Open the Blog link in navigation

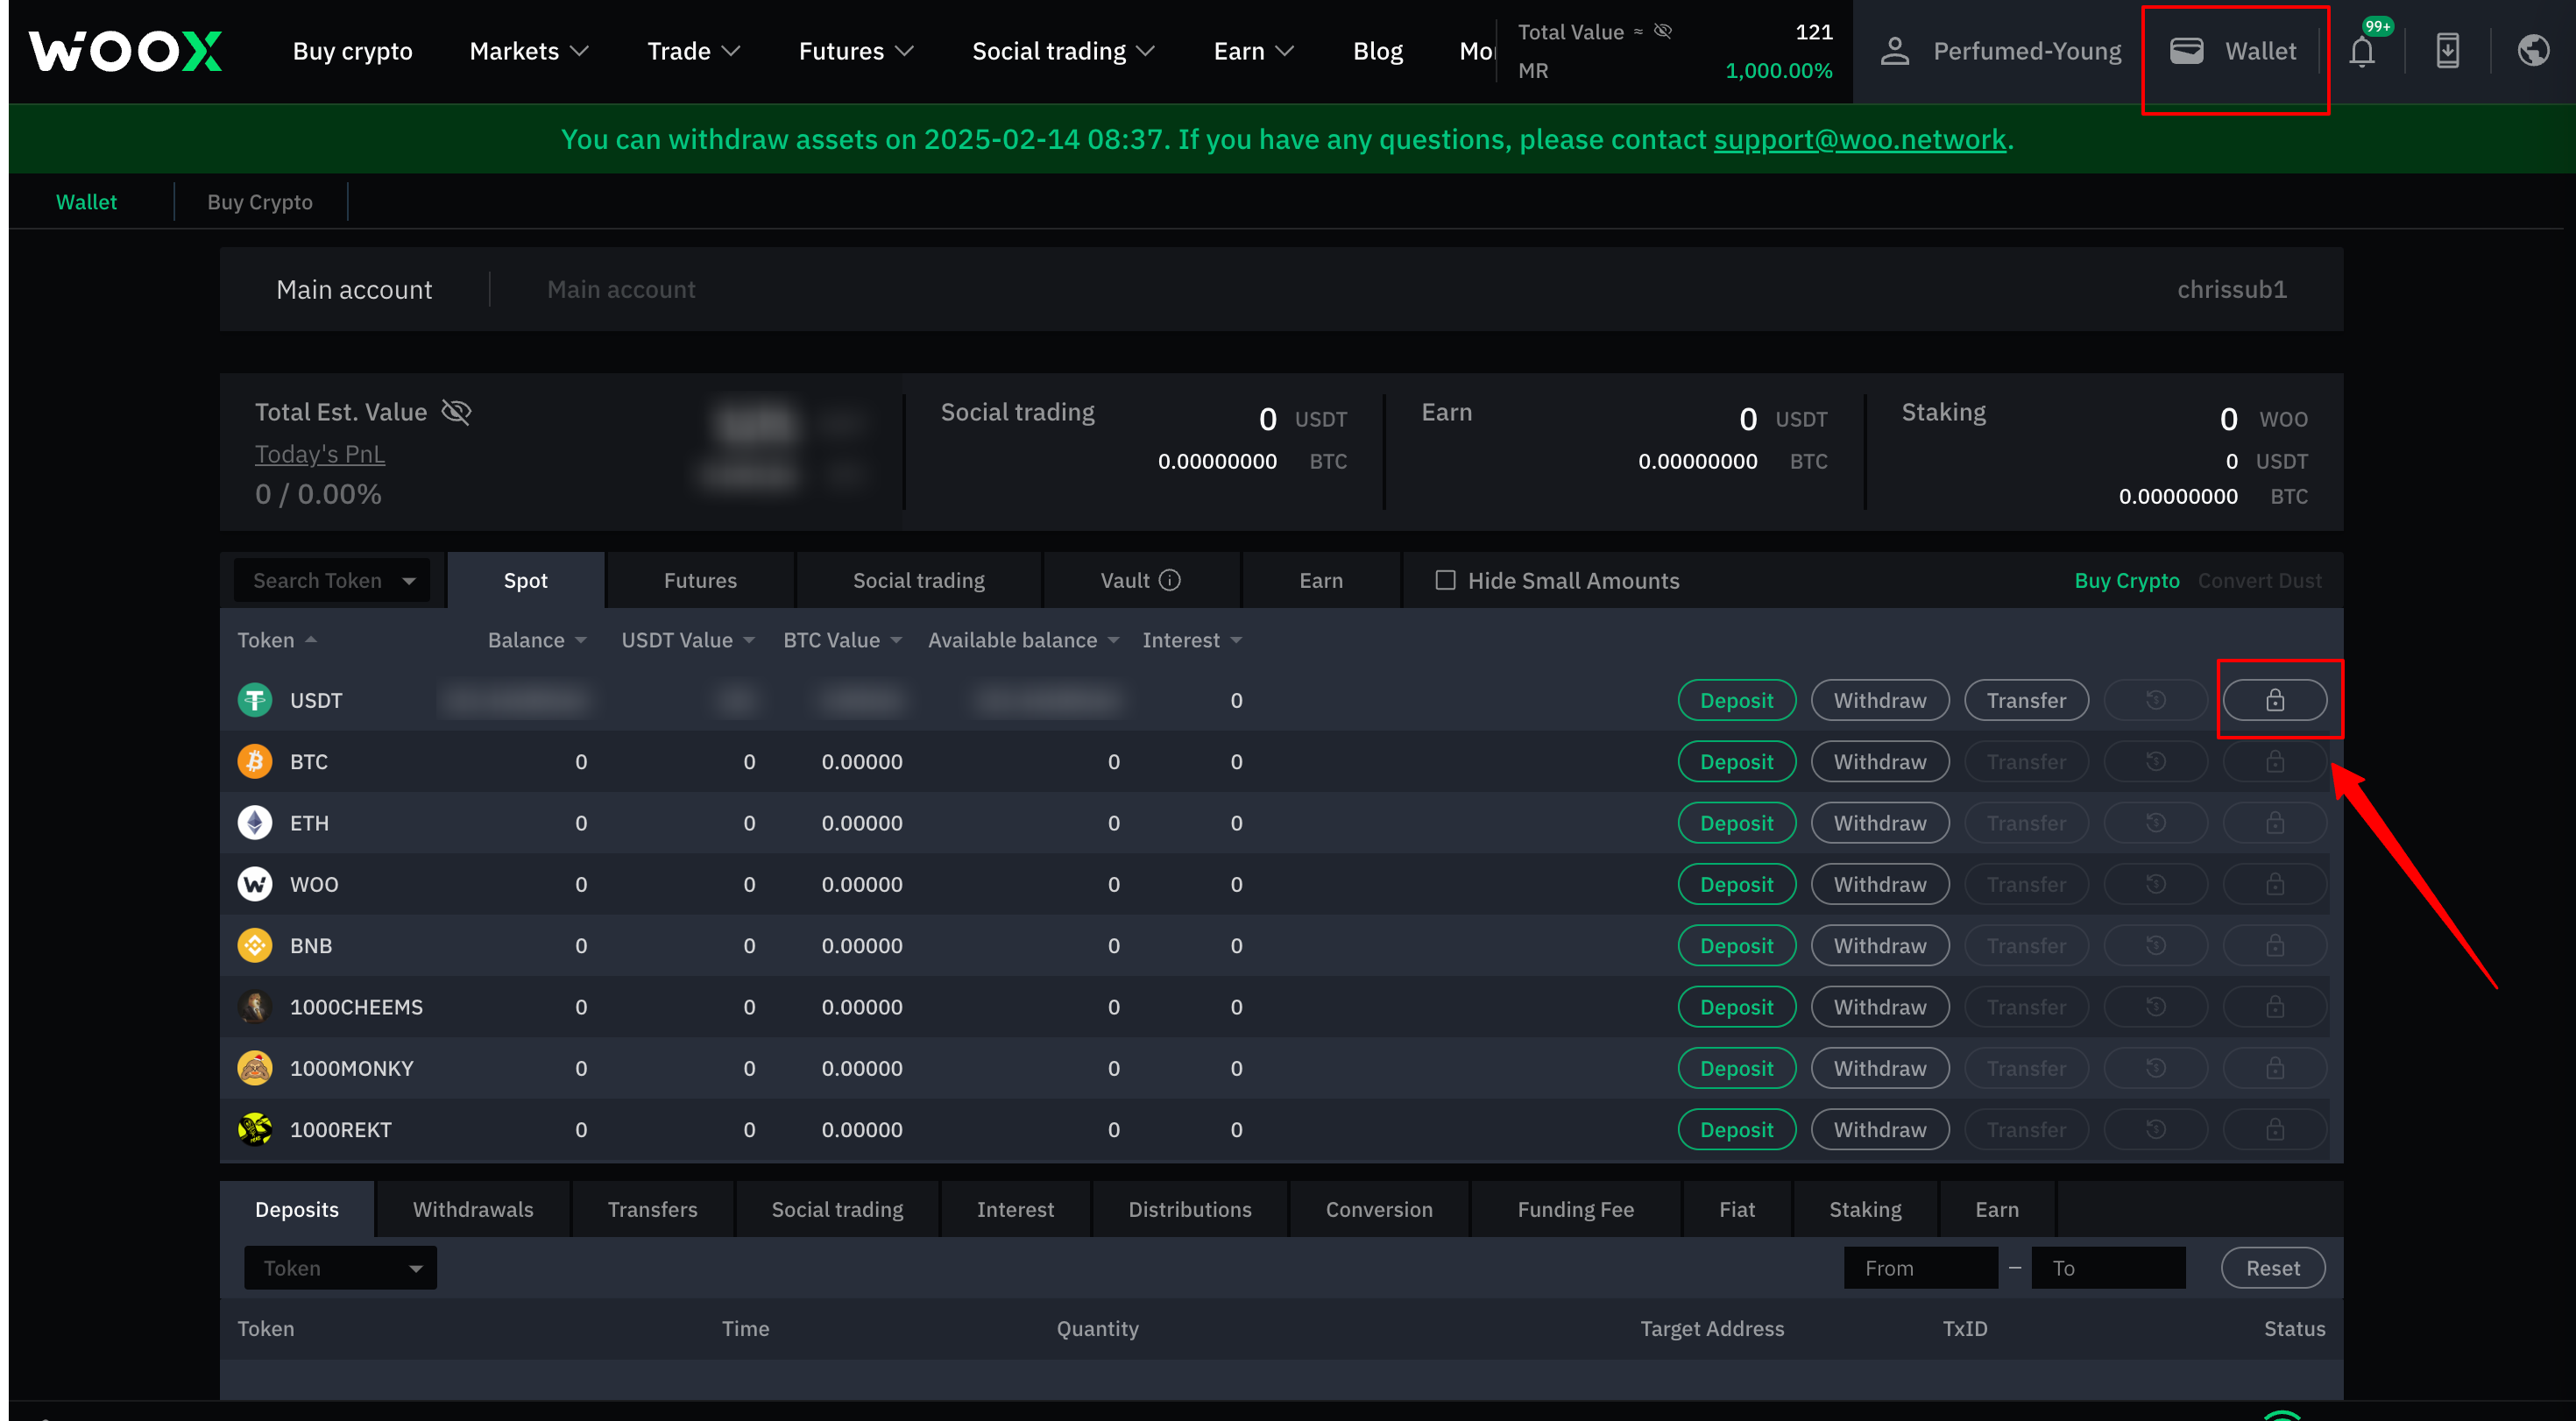1377,51
